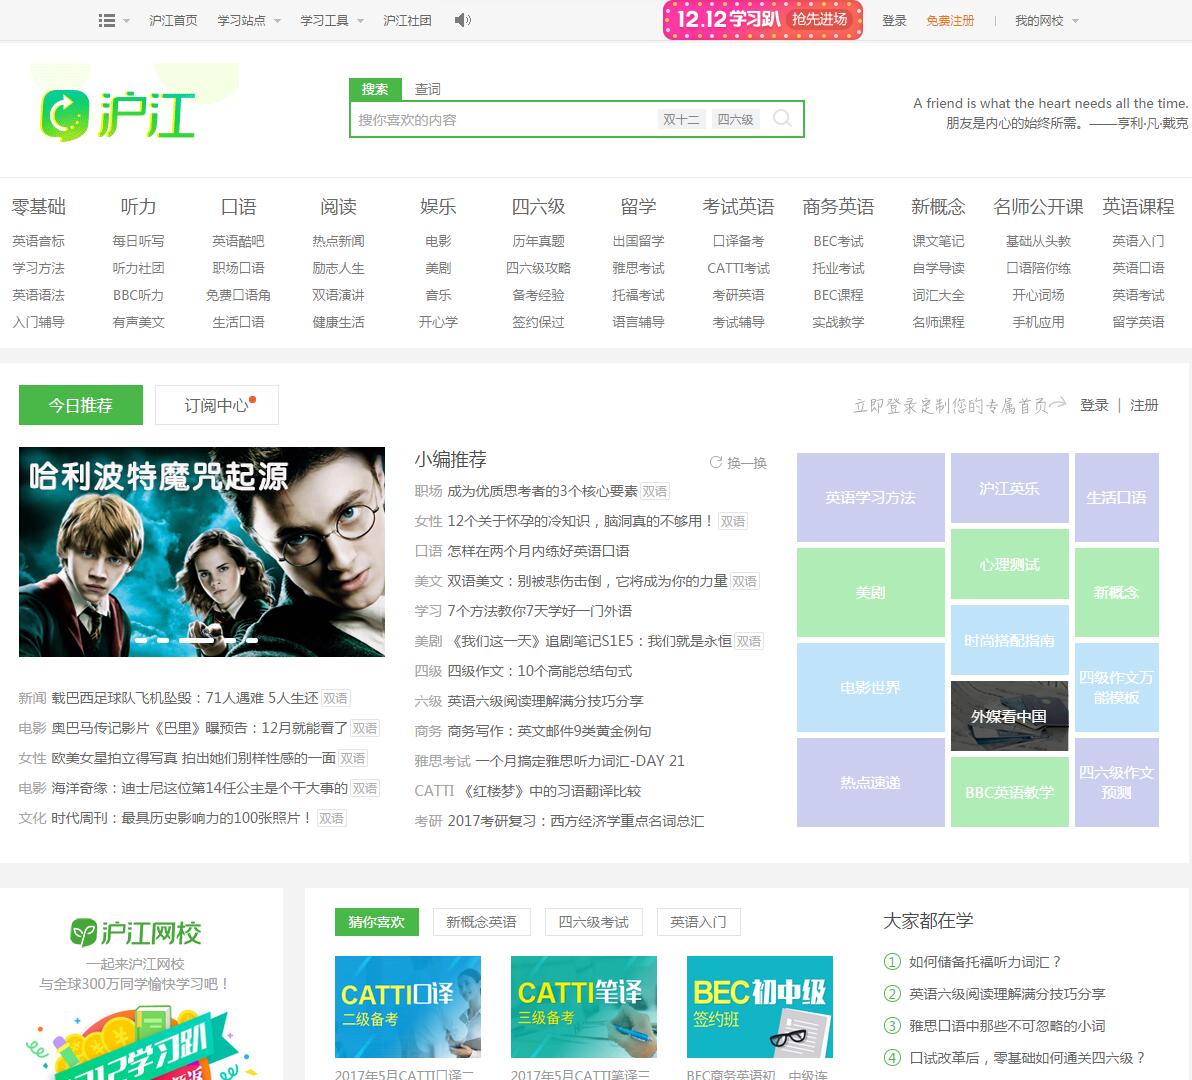Open 沪江首页 link
Screen dimensions: 1192x1080
tap(173, 21)
